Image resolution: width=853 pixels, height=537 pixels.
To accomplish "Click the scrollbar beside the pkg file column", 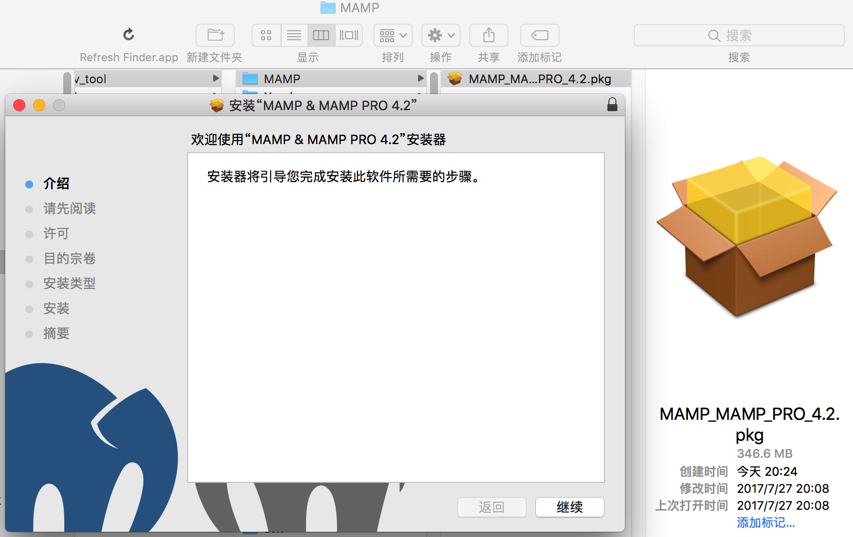I will (x=434, y=83).
